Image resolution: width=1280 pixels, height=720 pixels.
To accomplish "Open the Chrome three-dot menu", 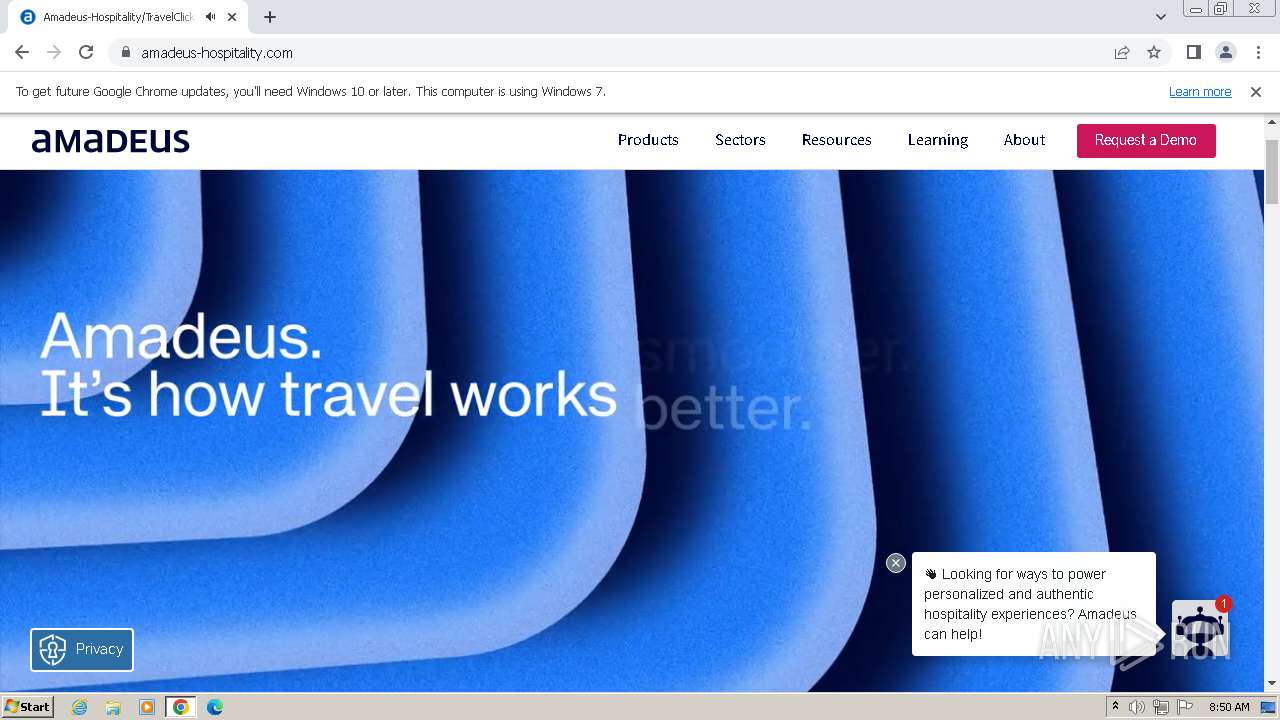I will (1258, 52).
